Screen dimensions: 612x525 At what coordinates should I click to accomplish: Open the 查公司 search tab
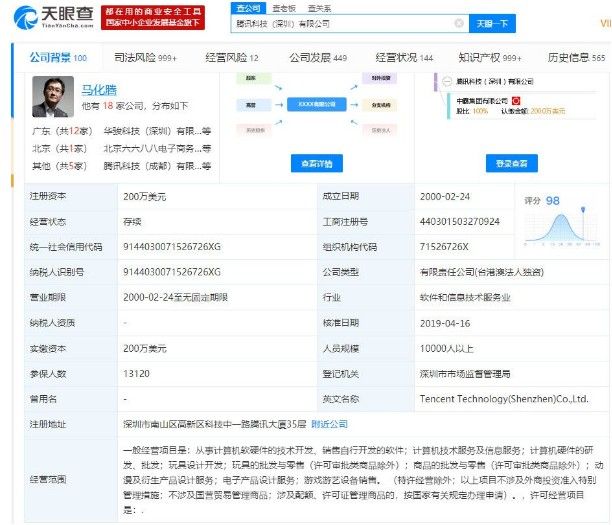pyautogui.click(x=248, y=8)
